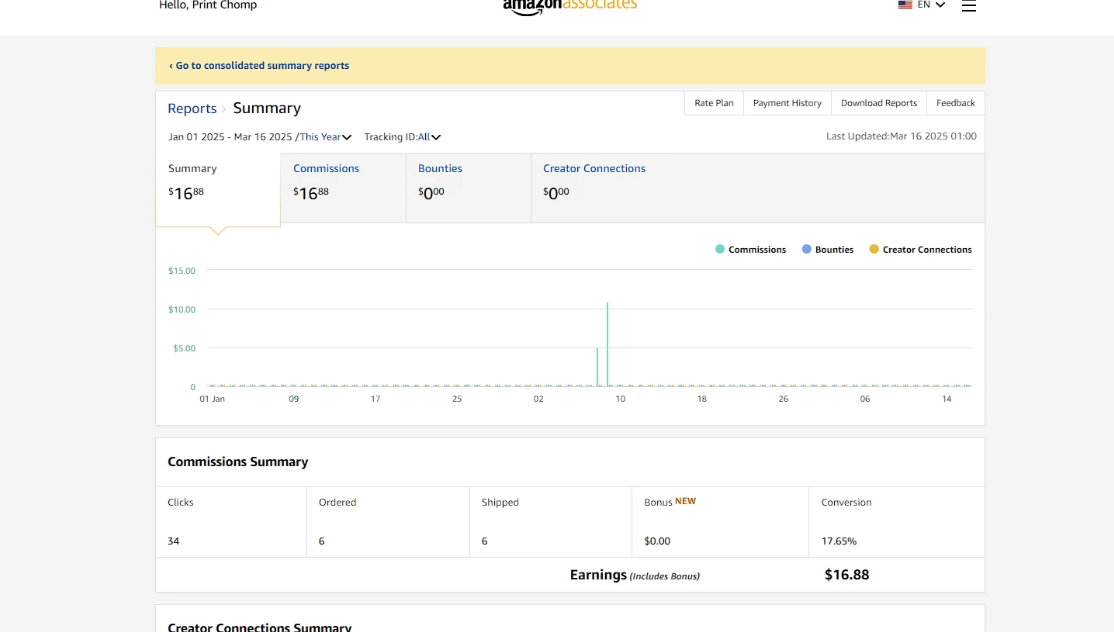
Task: Click the Commissions Summary heading
Action: pos(238,462)
